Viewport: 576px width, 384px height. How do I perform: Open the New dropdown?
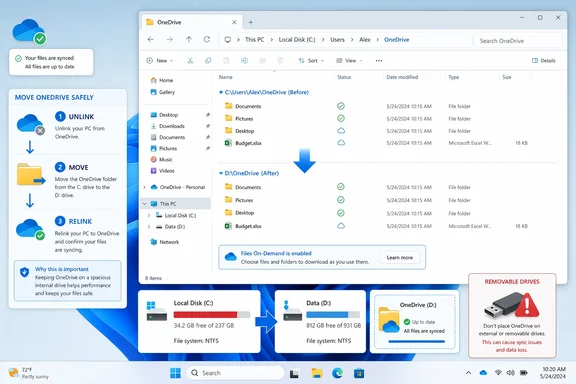click(160, 61)
